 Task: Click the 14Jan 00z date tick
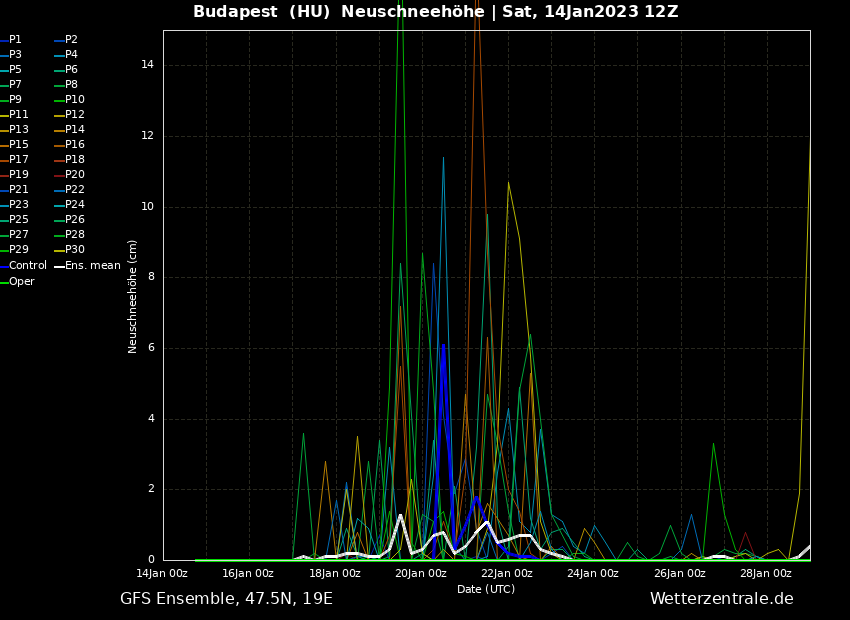click(162, 574)
